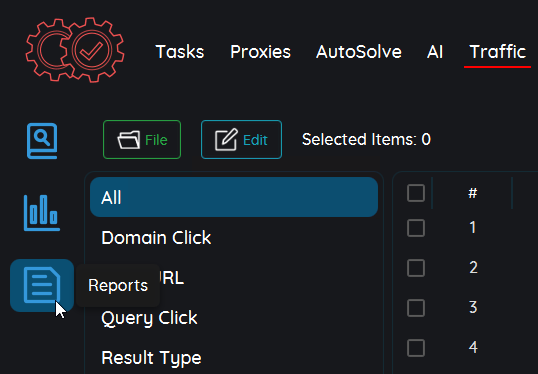Go to the Proxies tab
The height and width of the screenshot is (374, 538).
(x=260, y=52)
